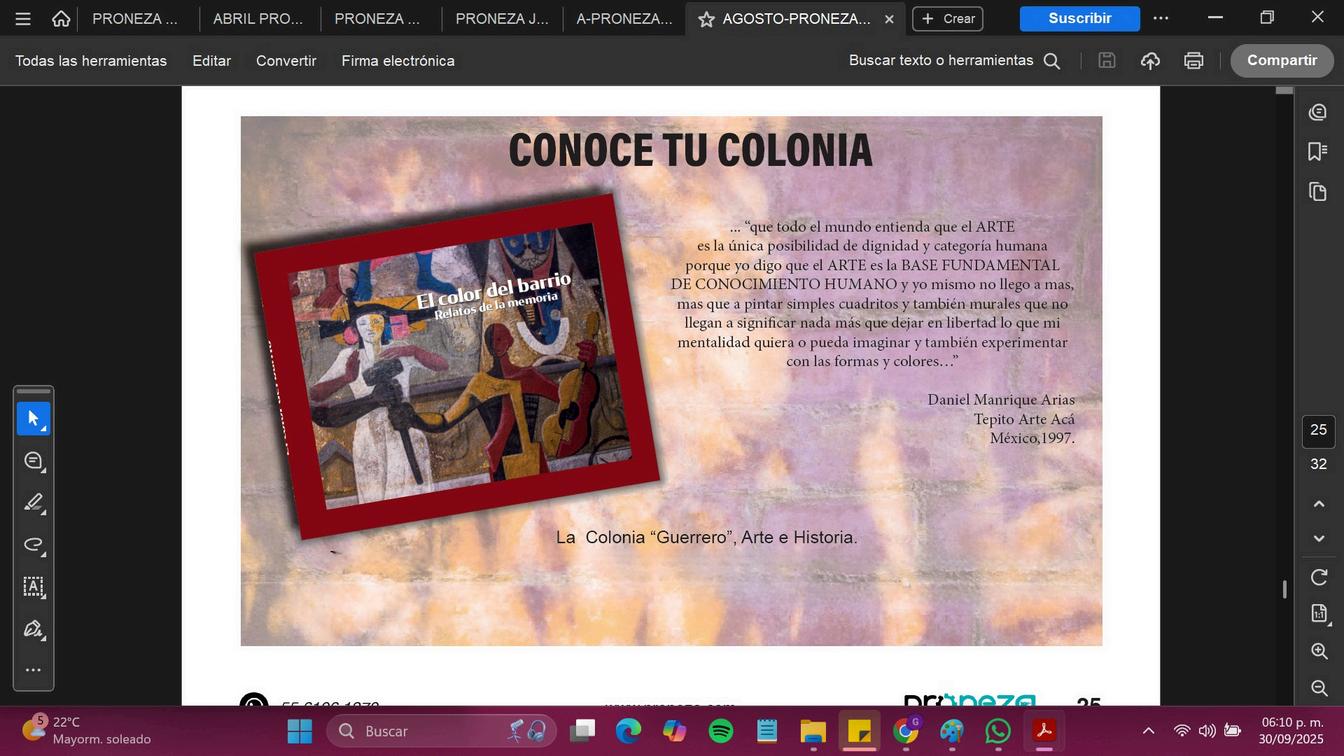Open File Explorer from the taskbar

click(813, 731)
